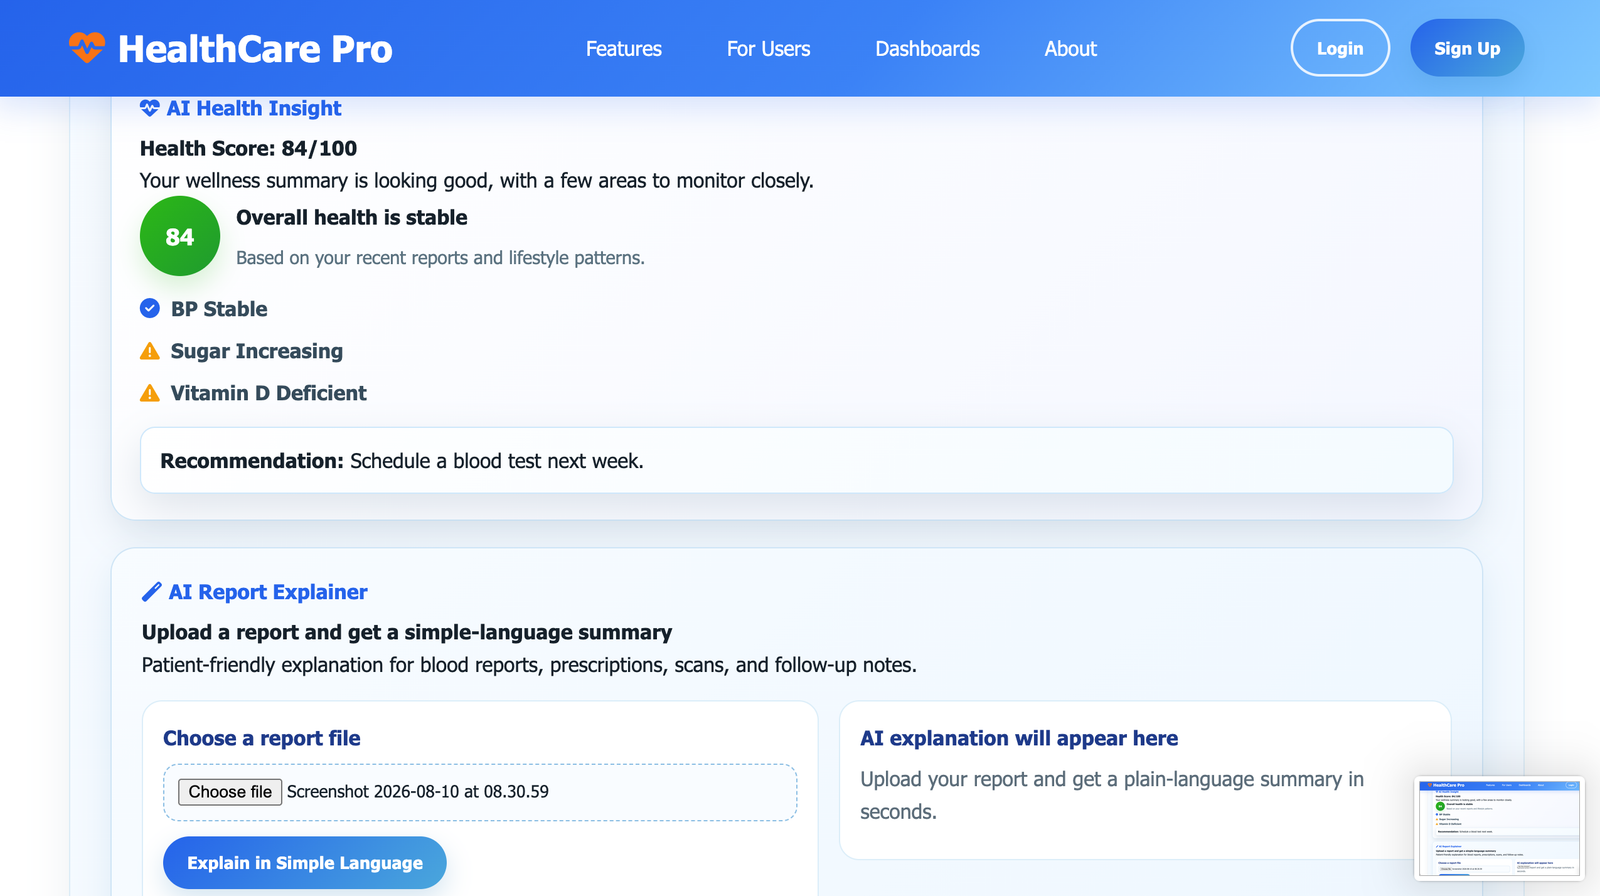Click the AI Health Insight heading
The height and width of the screenshot is (896, 1600).
click(x=254, y=108)
